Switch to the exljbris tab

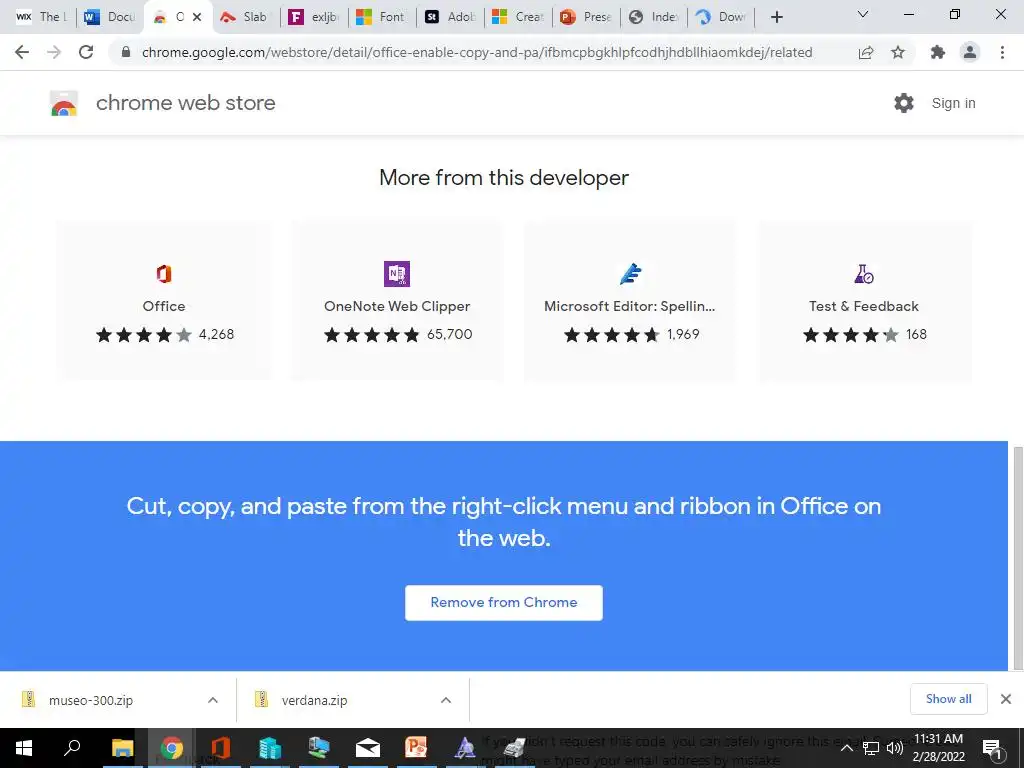(315, 17)
